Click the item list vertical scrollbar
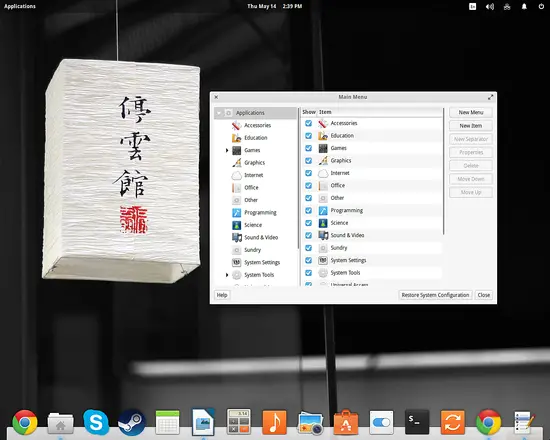The image size is (550, 440). click(444, 171)
